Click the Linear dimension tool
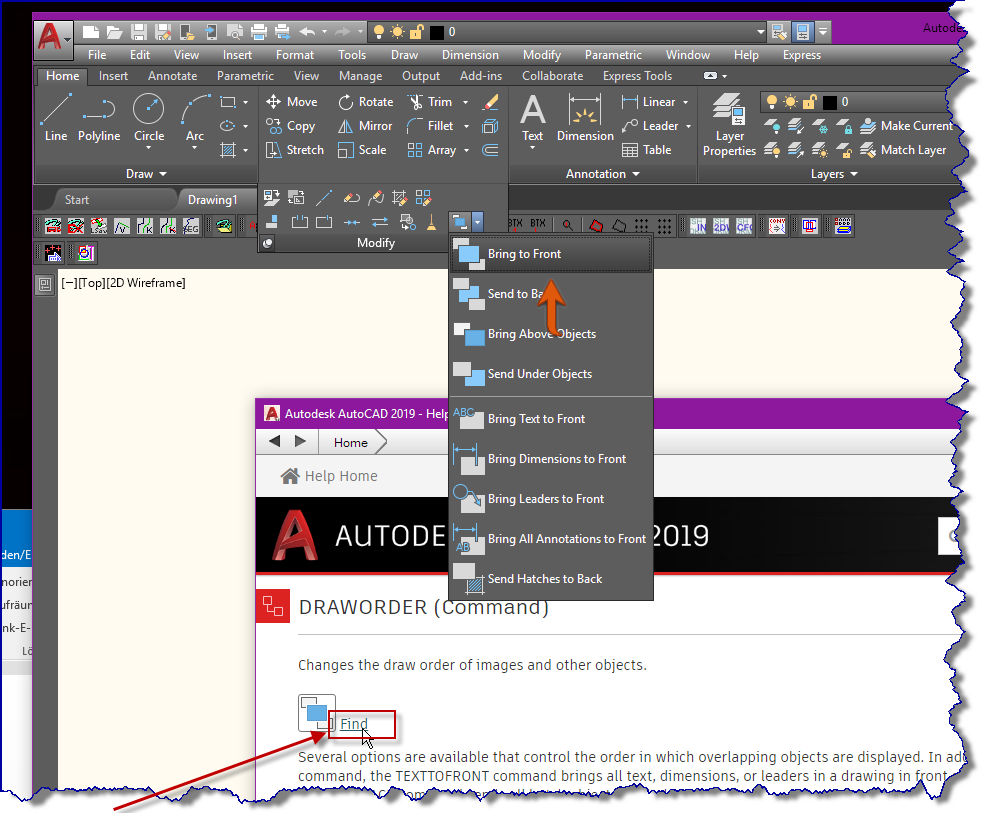This screenshot has height=813, width=982. pyautogui.click(x=648, y=101)
